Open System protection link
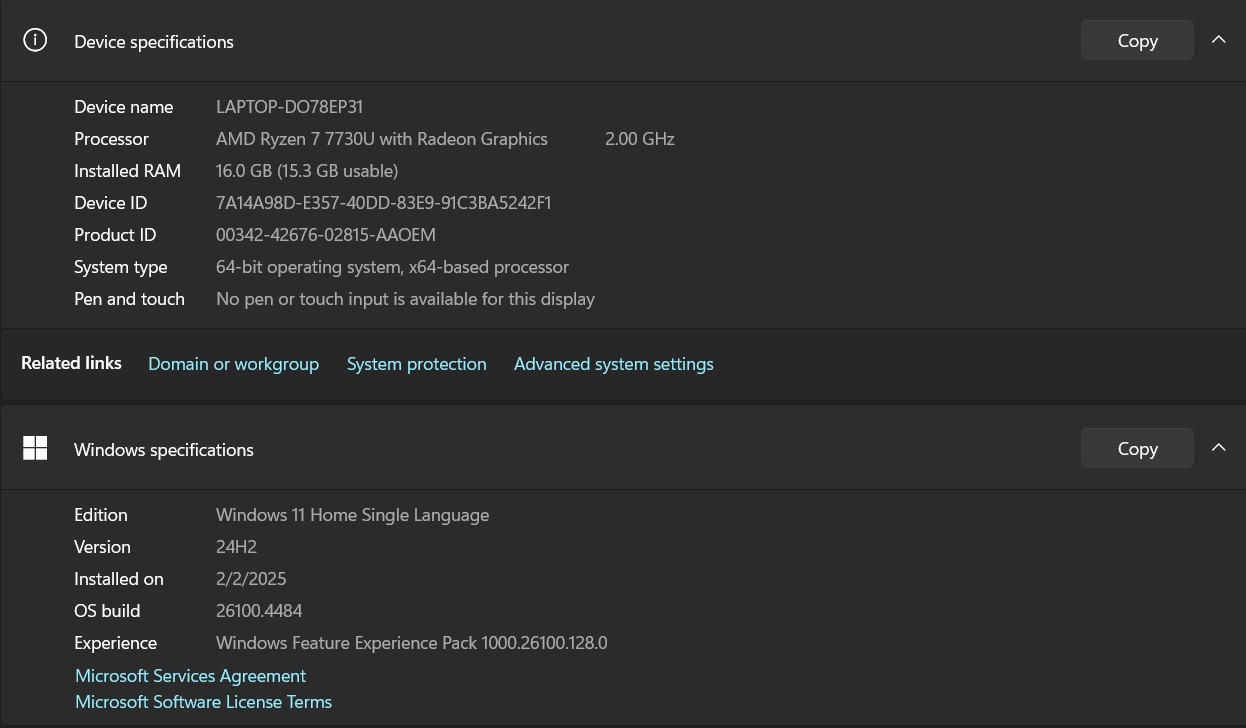 click(x=416, y=364)
